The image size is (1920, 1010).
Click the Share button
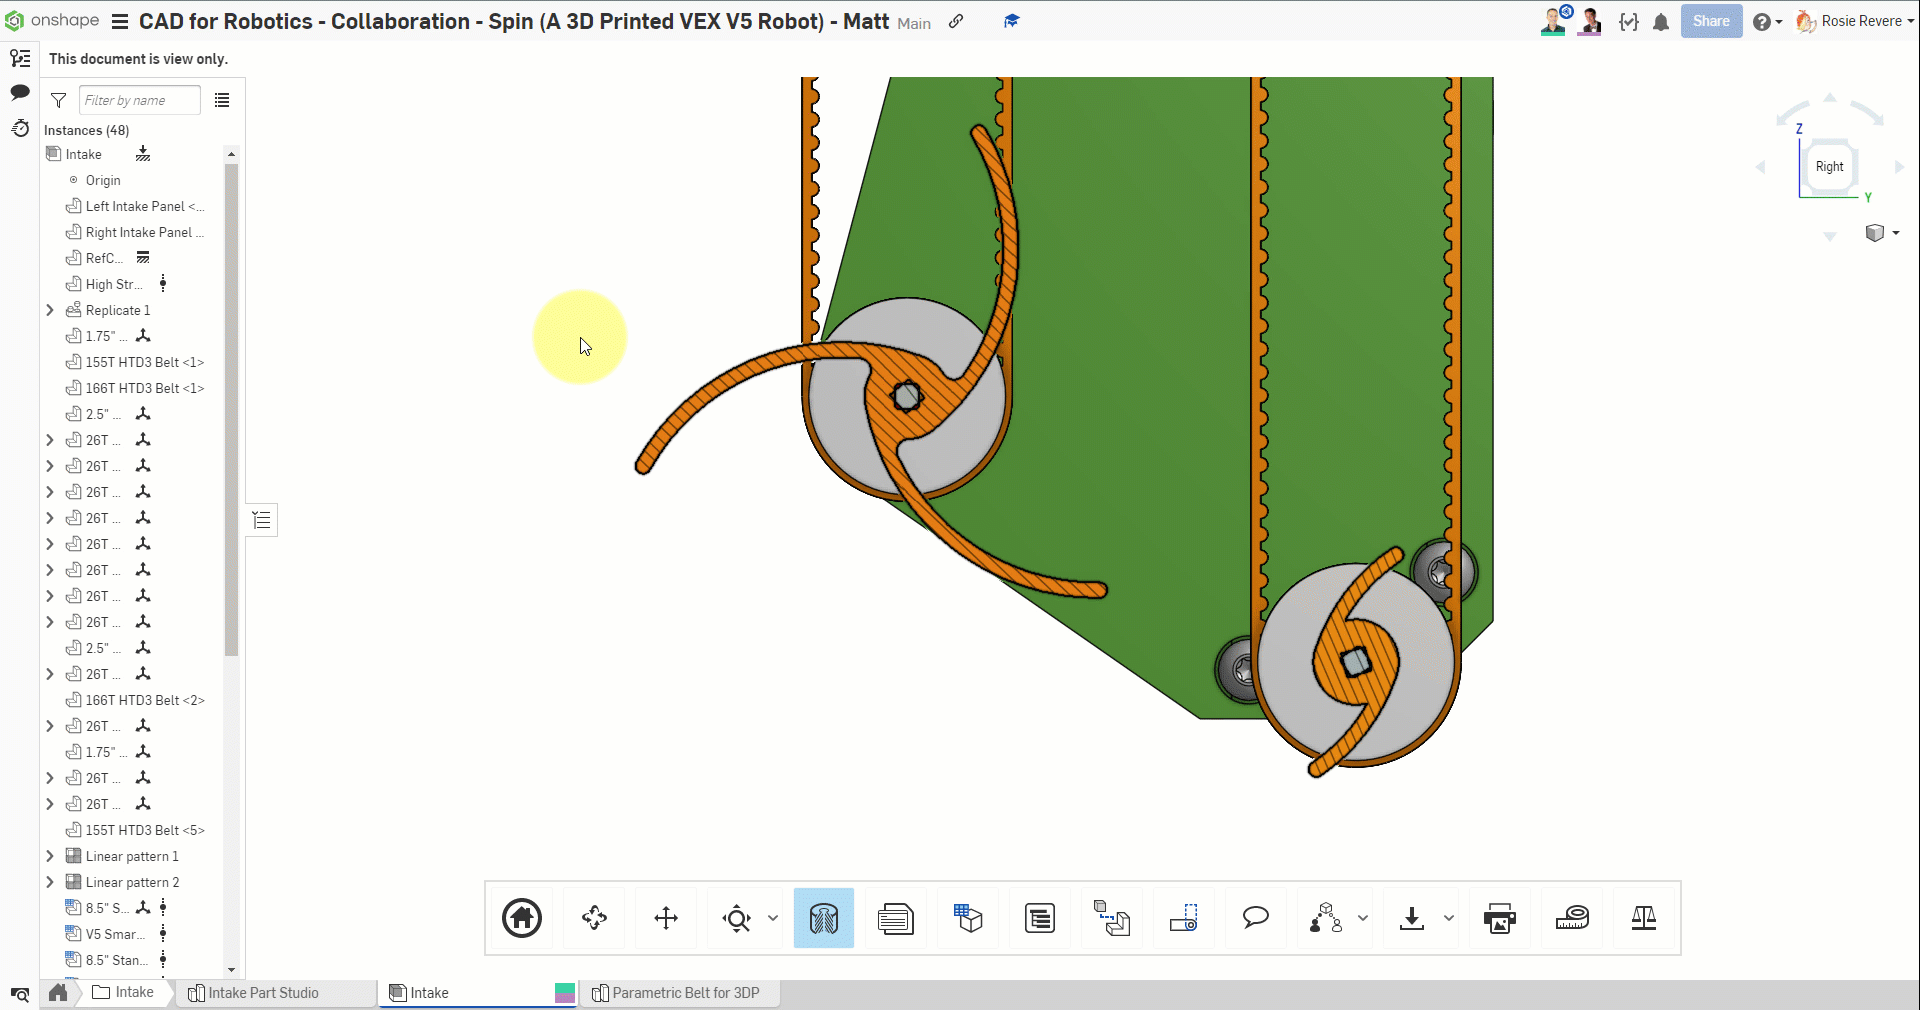1711,21
